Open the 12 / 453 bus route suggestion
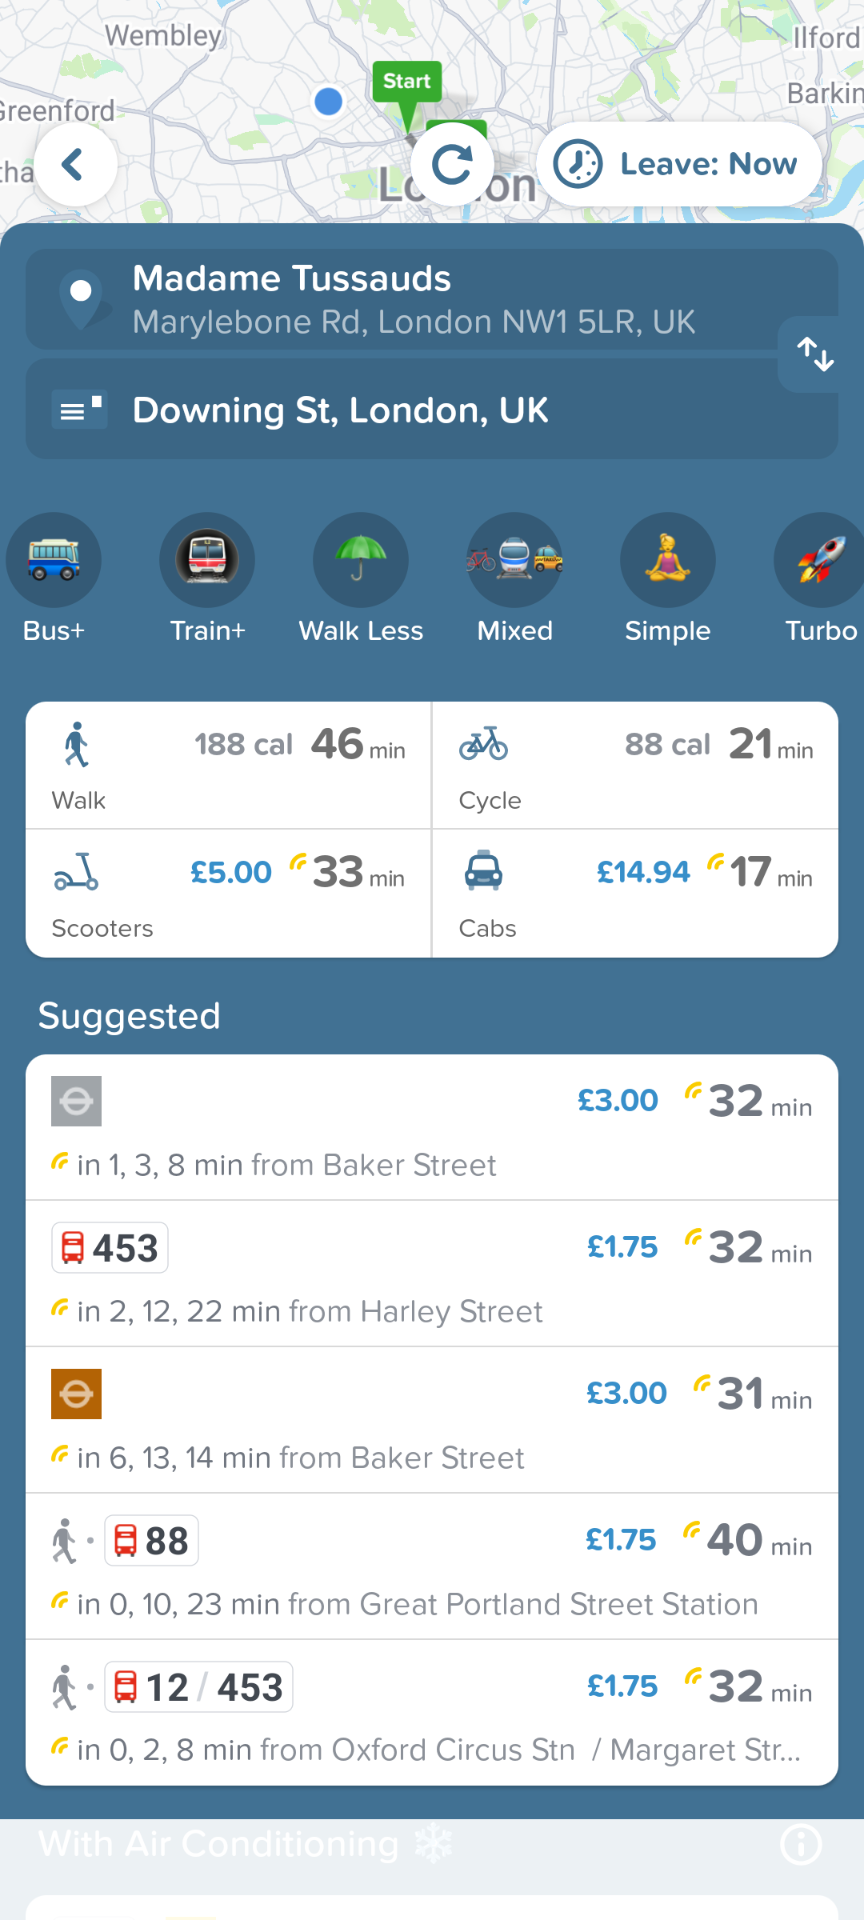864x1920 pixels. [x=432, y=1713]
